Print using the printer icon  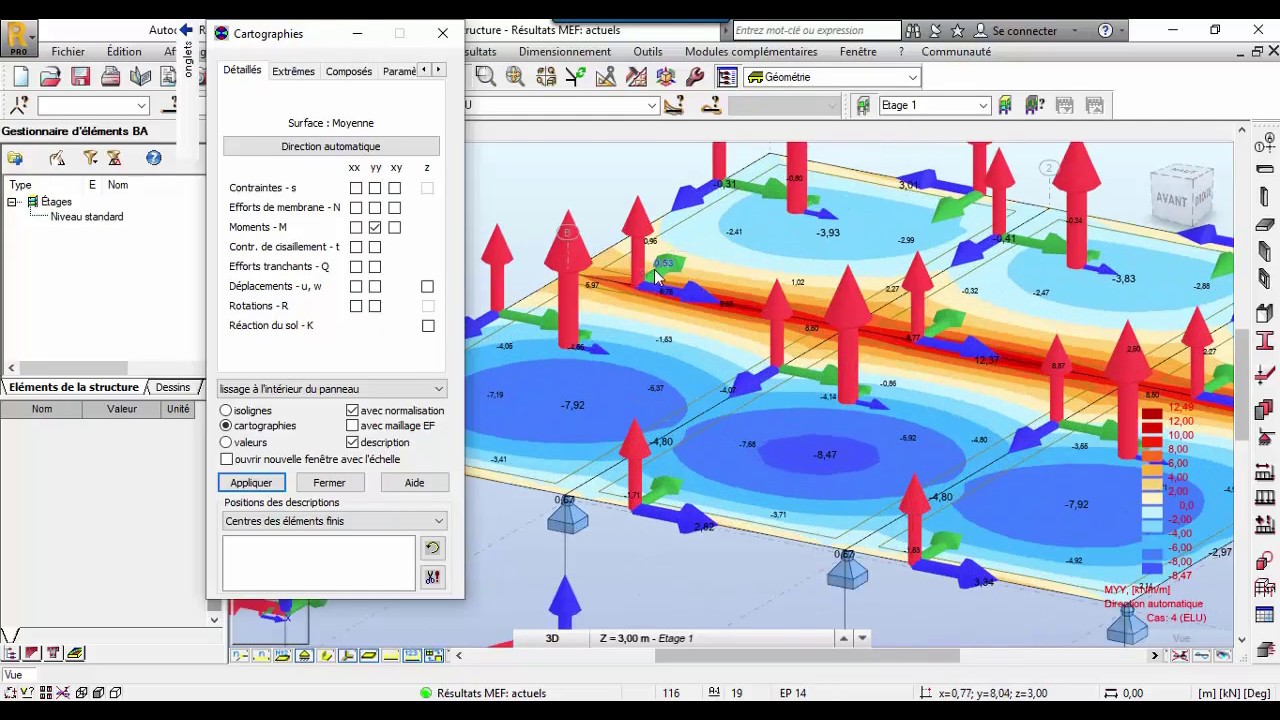[x=111, y=77]
